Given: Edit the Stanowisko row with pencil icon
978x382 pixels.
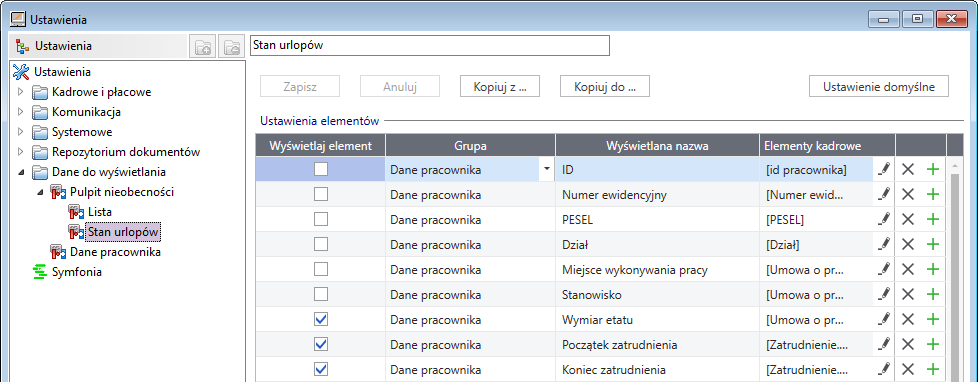Looking at the screenshot, I should click(x=883, y=294).
